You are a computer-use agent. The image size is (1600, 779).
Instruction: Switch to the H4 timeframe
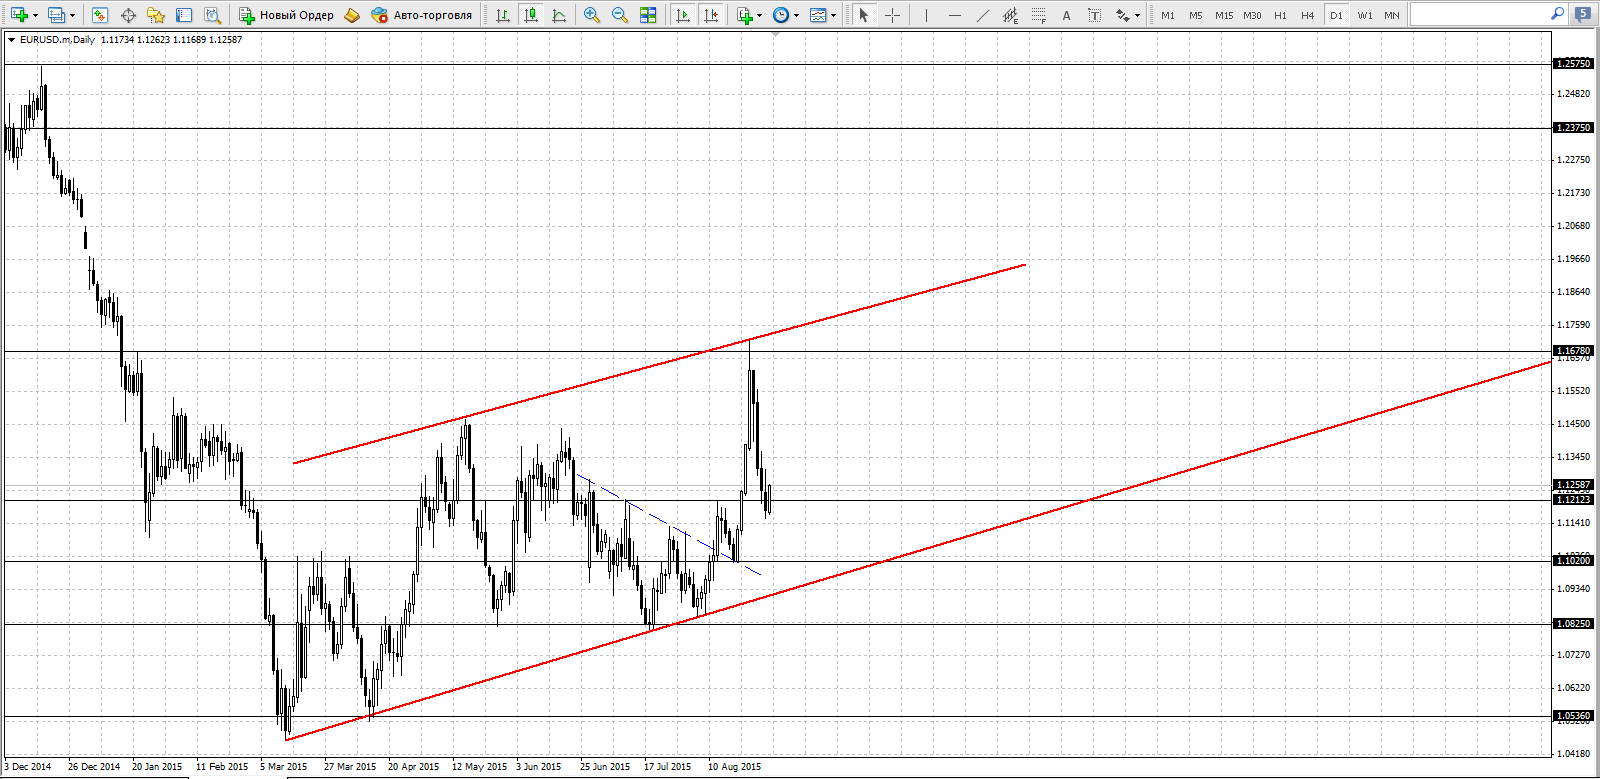point(1308,15)
